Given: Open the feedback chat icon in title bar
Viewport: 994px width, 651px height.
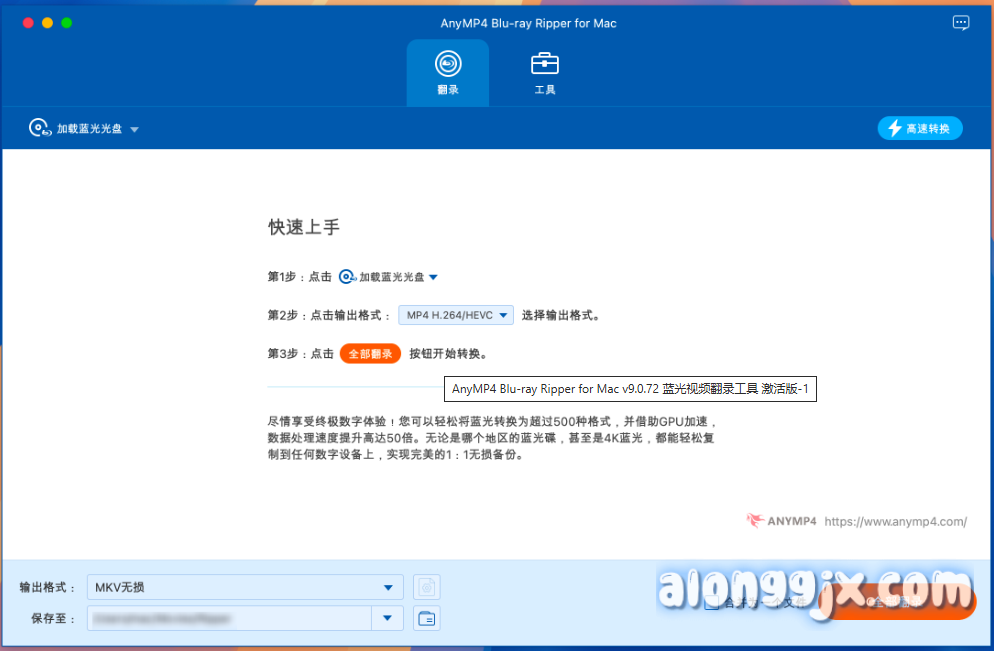Looking at the screenshot, I should tap(960, 23).
